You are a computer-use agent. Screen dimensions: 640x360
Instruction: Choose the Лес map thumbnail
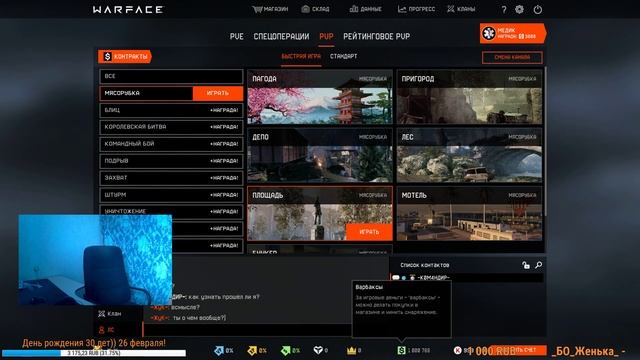469,156
